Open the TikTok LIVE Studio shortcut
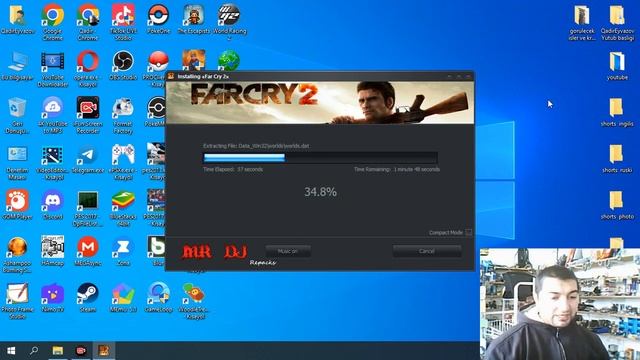This screenshot has height=360, width=640. coord(123,22)
